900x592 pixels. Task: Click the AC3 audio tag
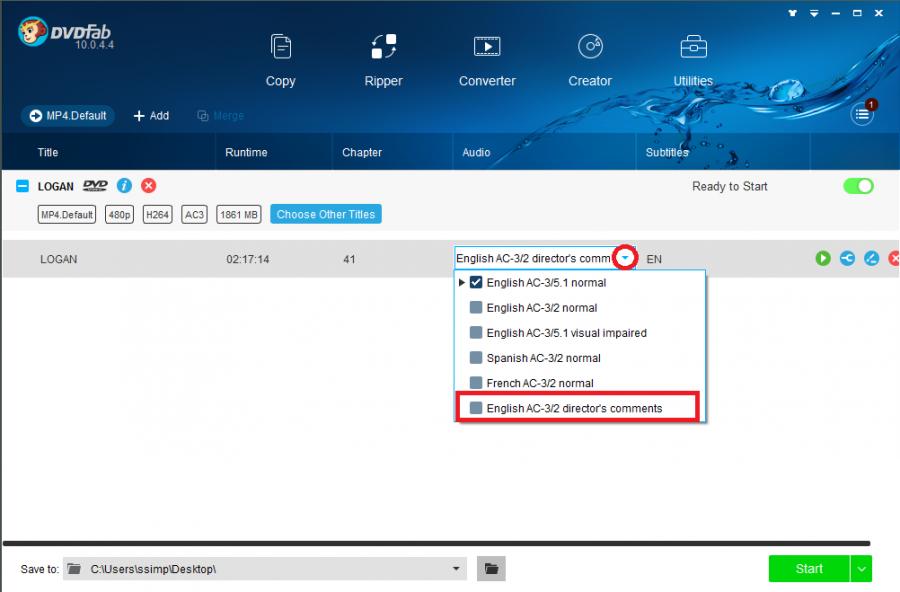194,215
